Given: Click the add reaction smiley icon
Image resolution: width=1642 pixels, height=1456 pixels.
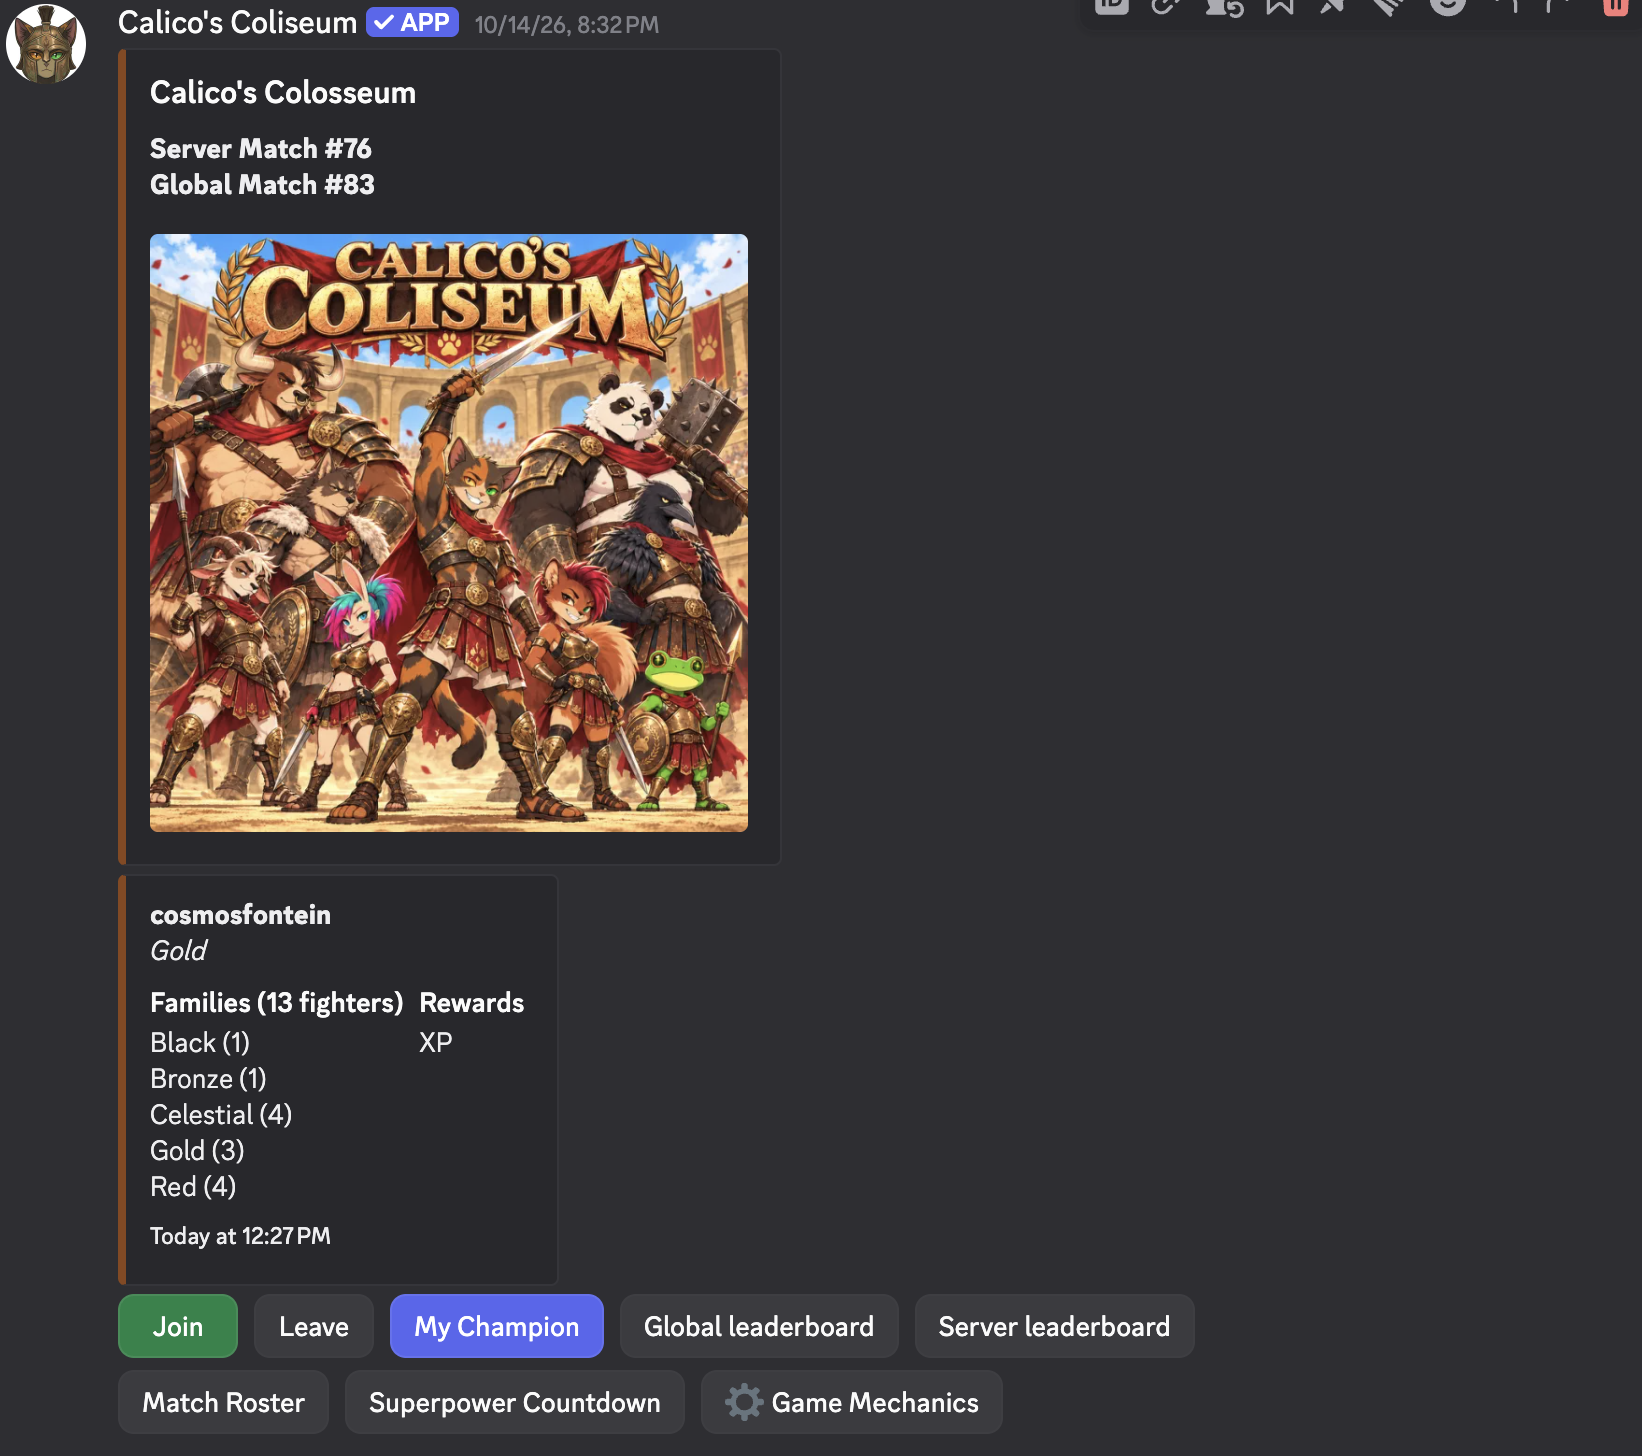Looking at the screenshot, I should 1447,6.
